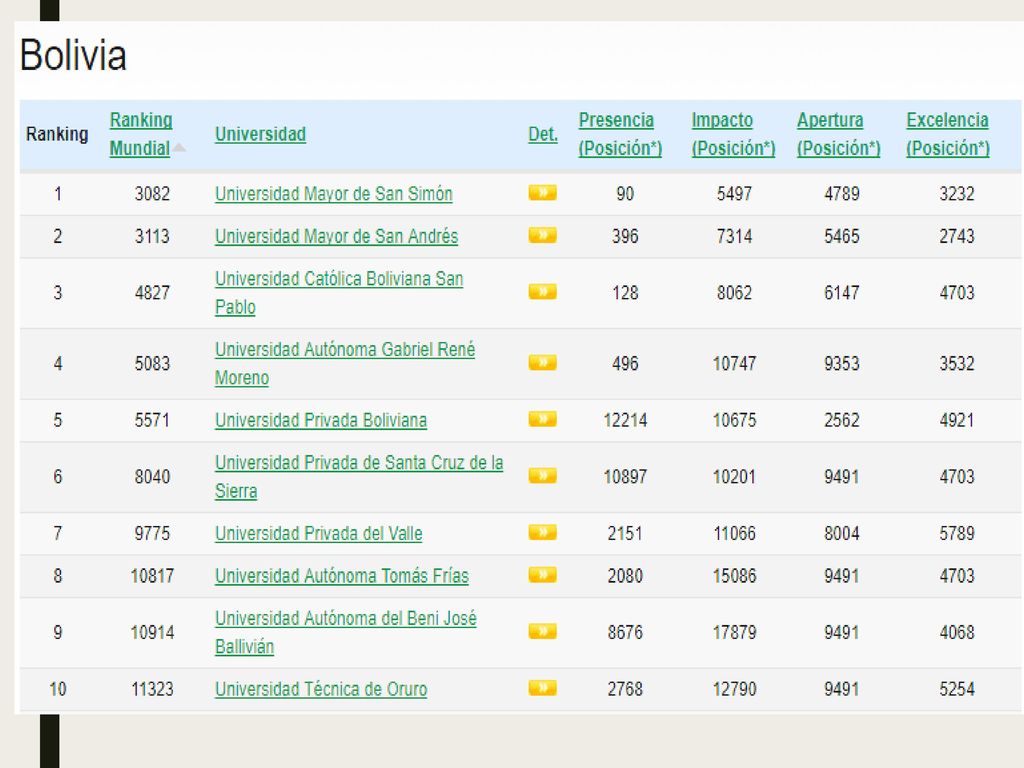This screenshot has width=1024, height=768.
Task: Select world ranking value 11323
Action: (152, 689)
